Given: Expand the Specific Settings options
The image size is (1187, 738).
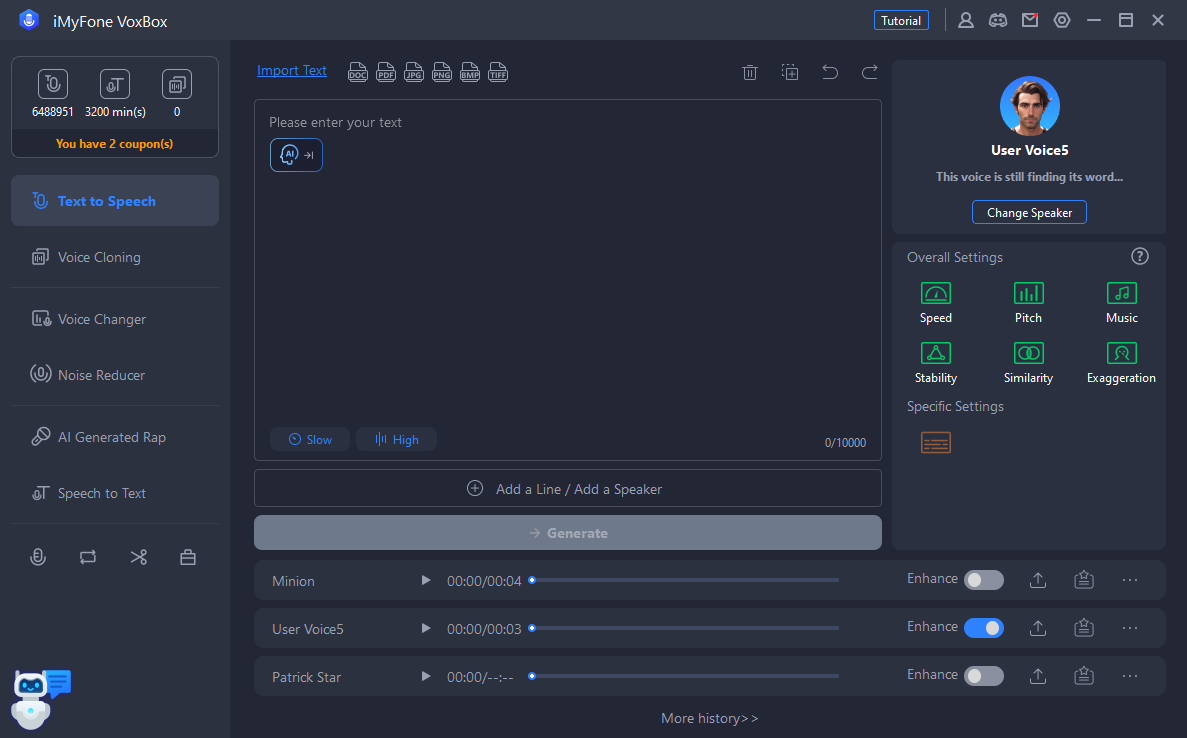Looking at the screenshot, I should pos(936,442).
